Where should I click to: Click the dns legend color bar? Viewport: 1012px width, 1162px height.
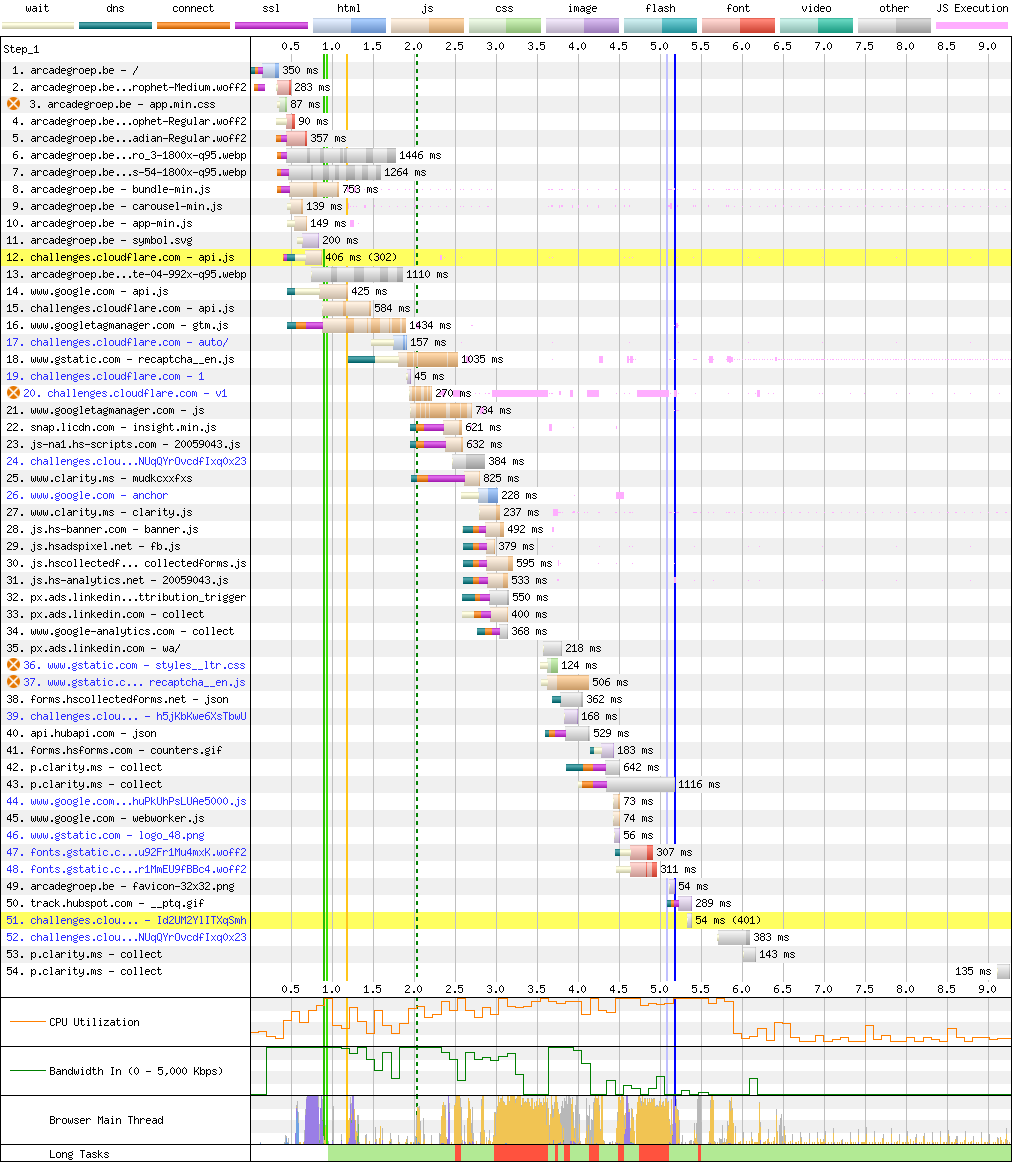click(x=116, y=25)
